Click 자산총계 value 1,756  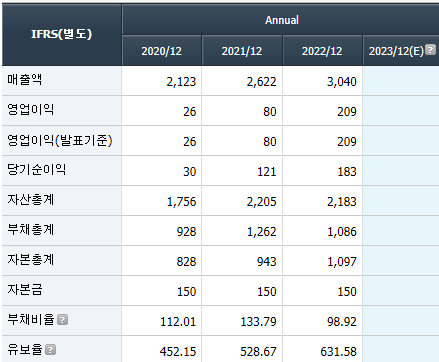click(181, 202)
